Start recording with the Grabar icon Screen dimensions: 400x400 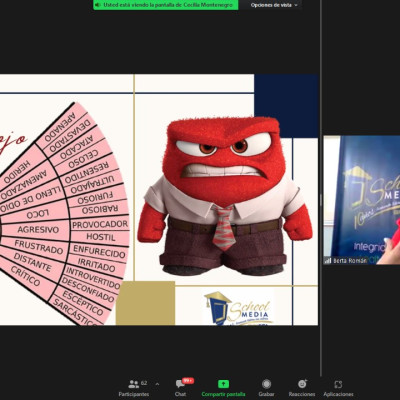[266, 384]
